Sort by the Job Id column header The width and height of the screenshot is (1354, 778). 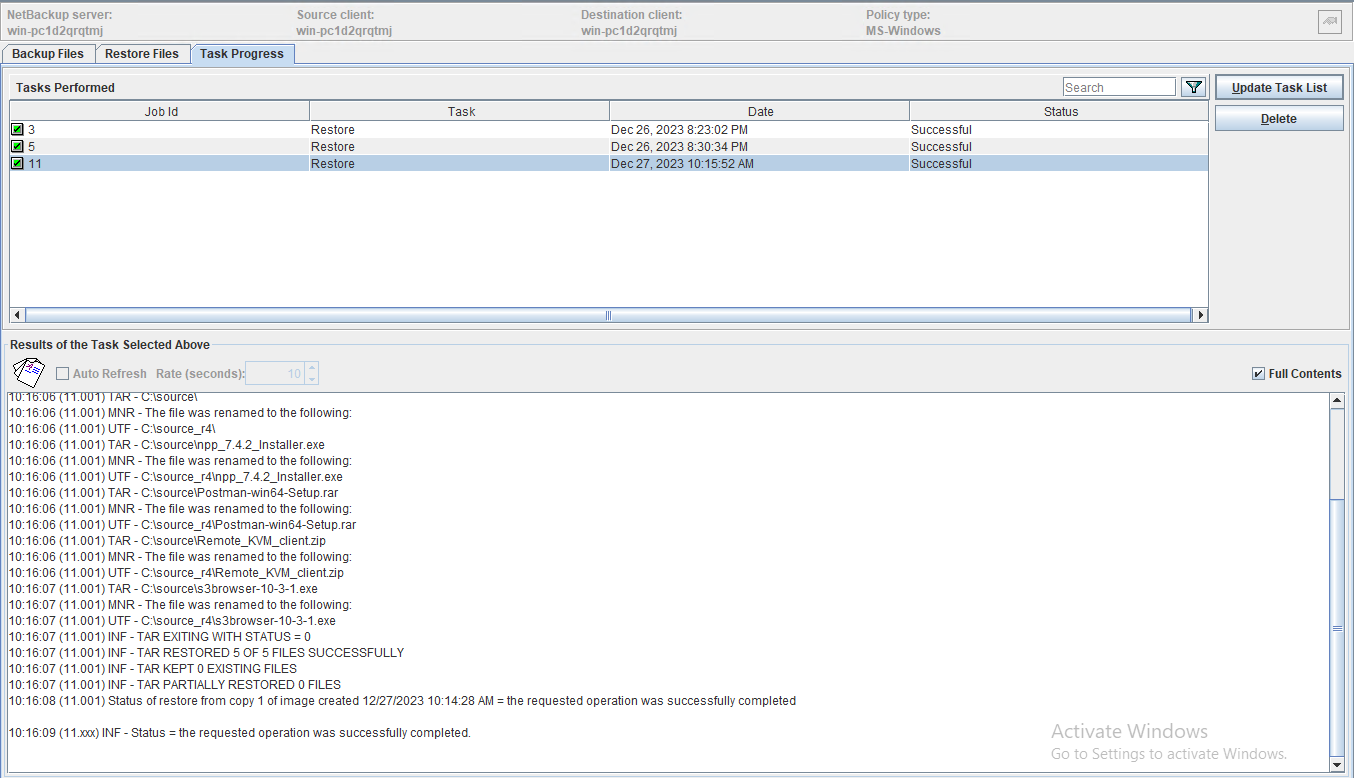pyautogui.click(x=160, y=112)
